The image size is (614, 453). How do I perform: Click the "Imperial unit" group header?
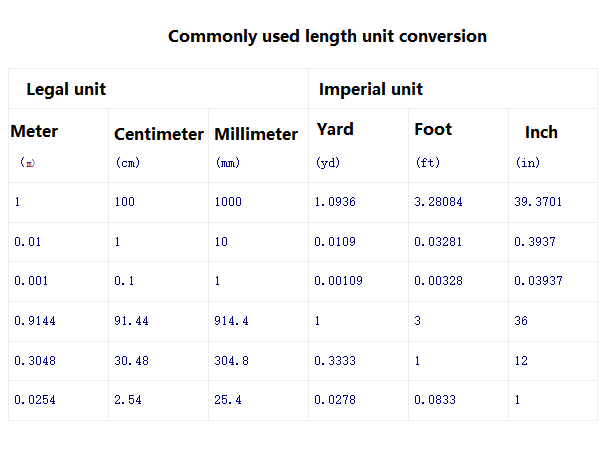click(x=370, y=89)
